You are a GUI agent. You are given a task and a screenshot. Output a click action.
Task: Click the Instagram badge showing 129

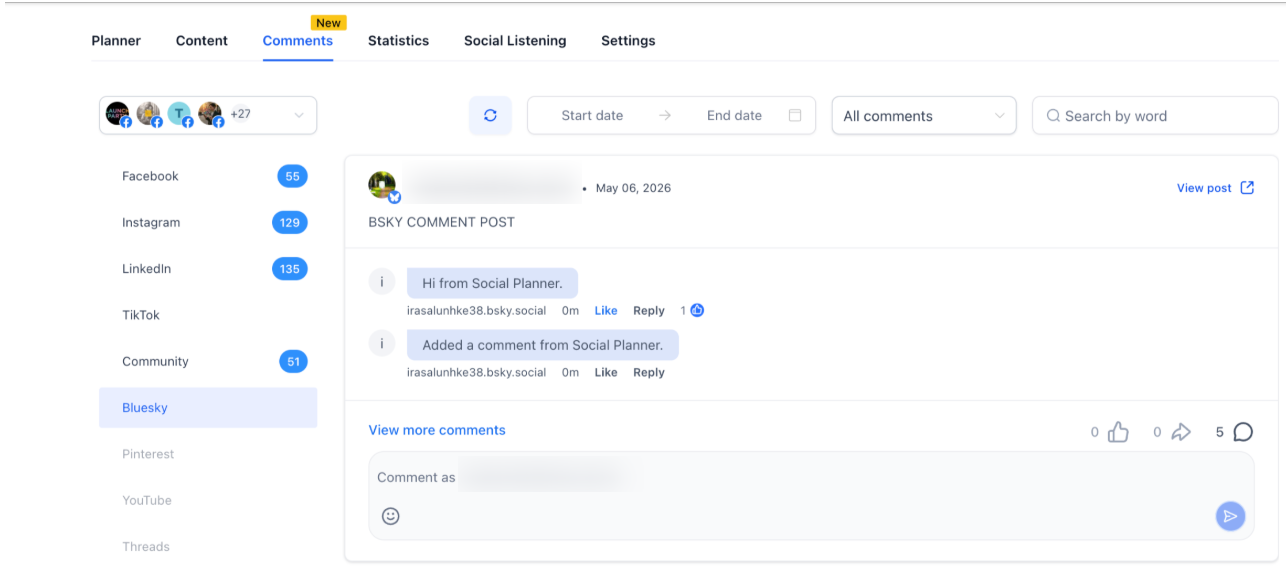tap(290, 222)
